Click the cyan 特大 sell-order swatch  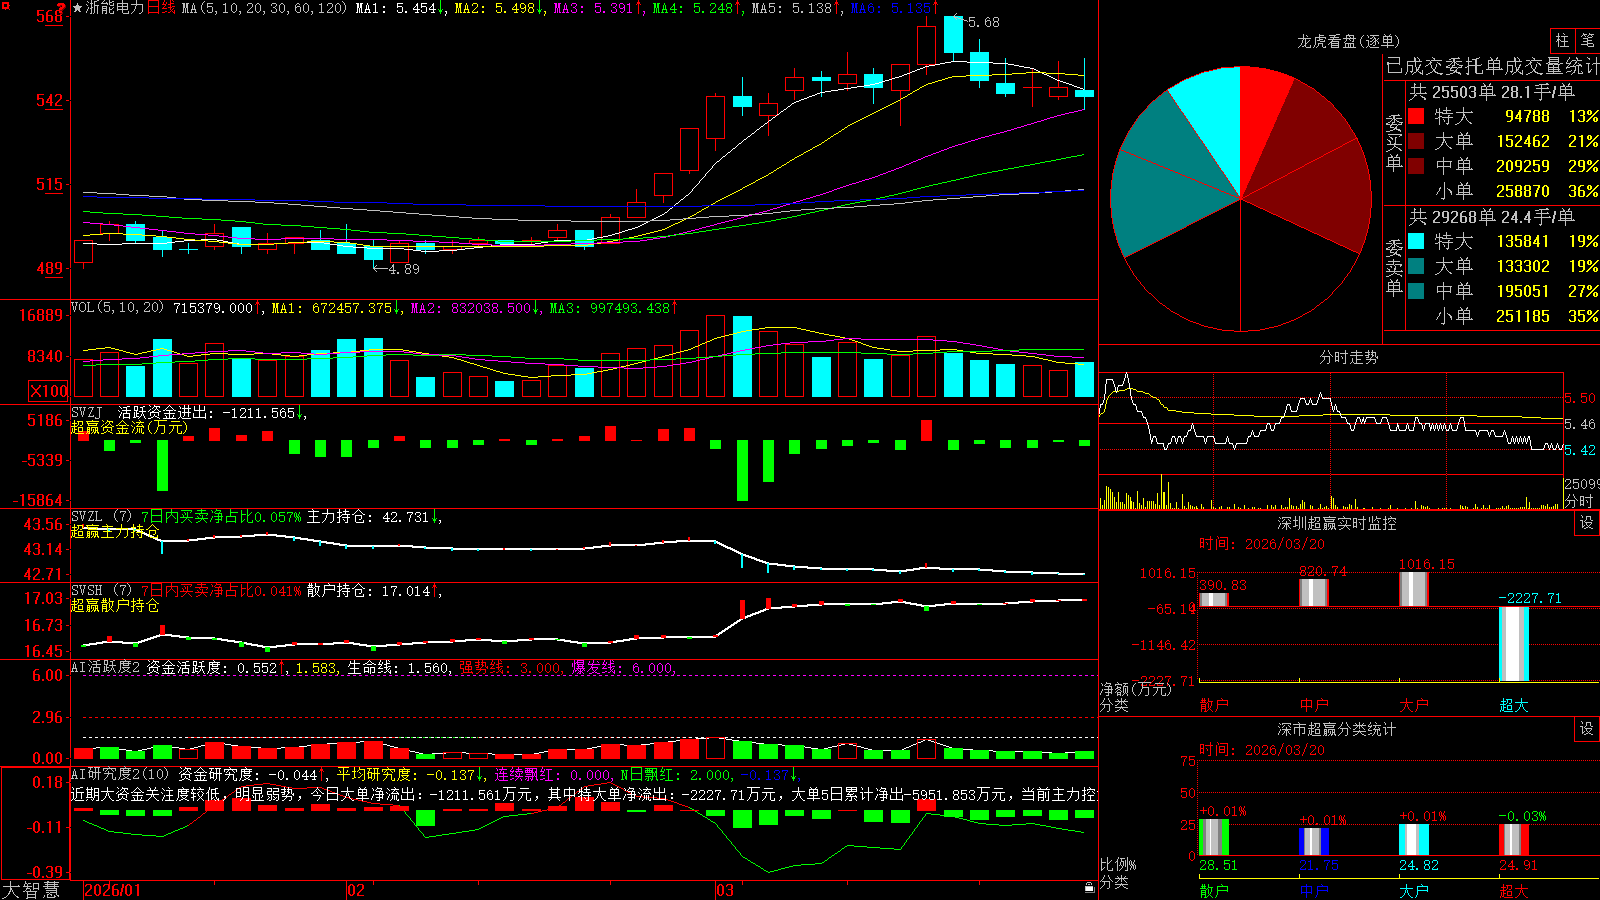(x=1416, y=241)
